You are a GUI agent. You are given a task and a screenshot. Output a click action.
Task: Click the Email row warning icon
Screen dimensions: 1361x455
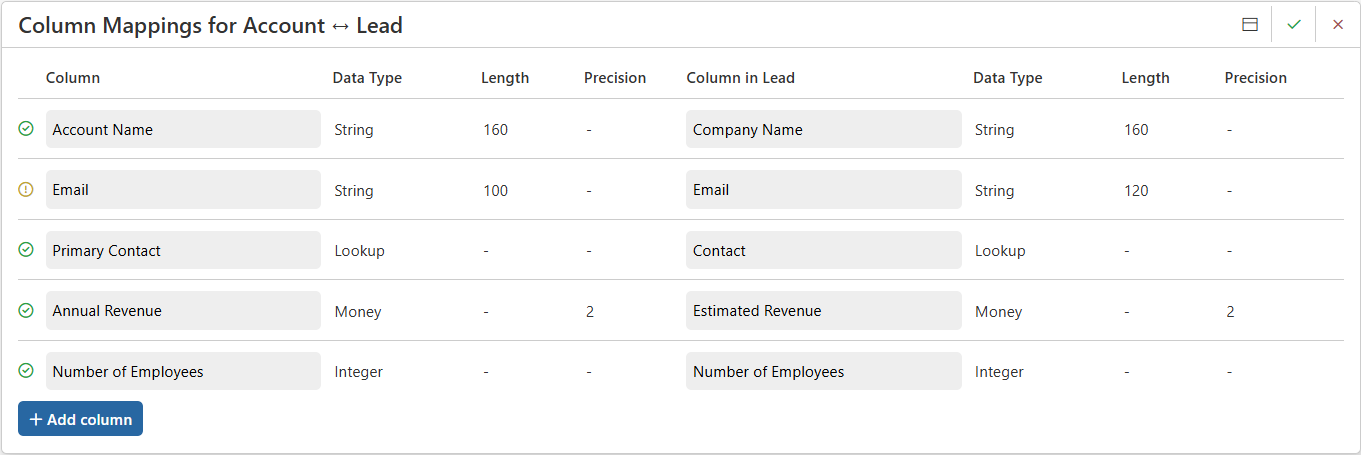26,190
